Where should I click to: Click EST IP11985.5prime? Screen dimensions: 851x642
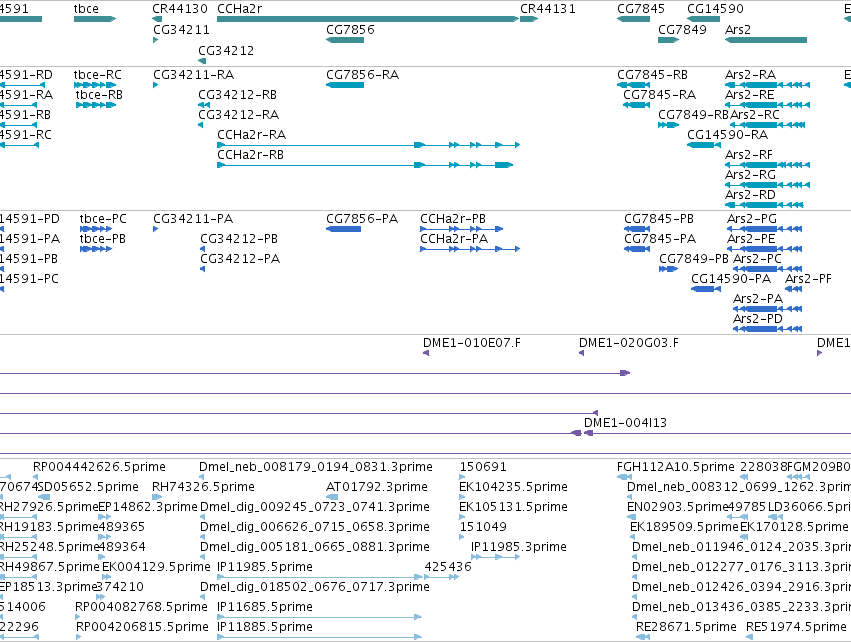tap(265, 567)
